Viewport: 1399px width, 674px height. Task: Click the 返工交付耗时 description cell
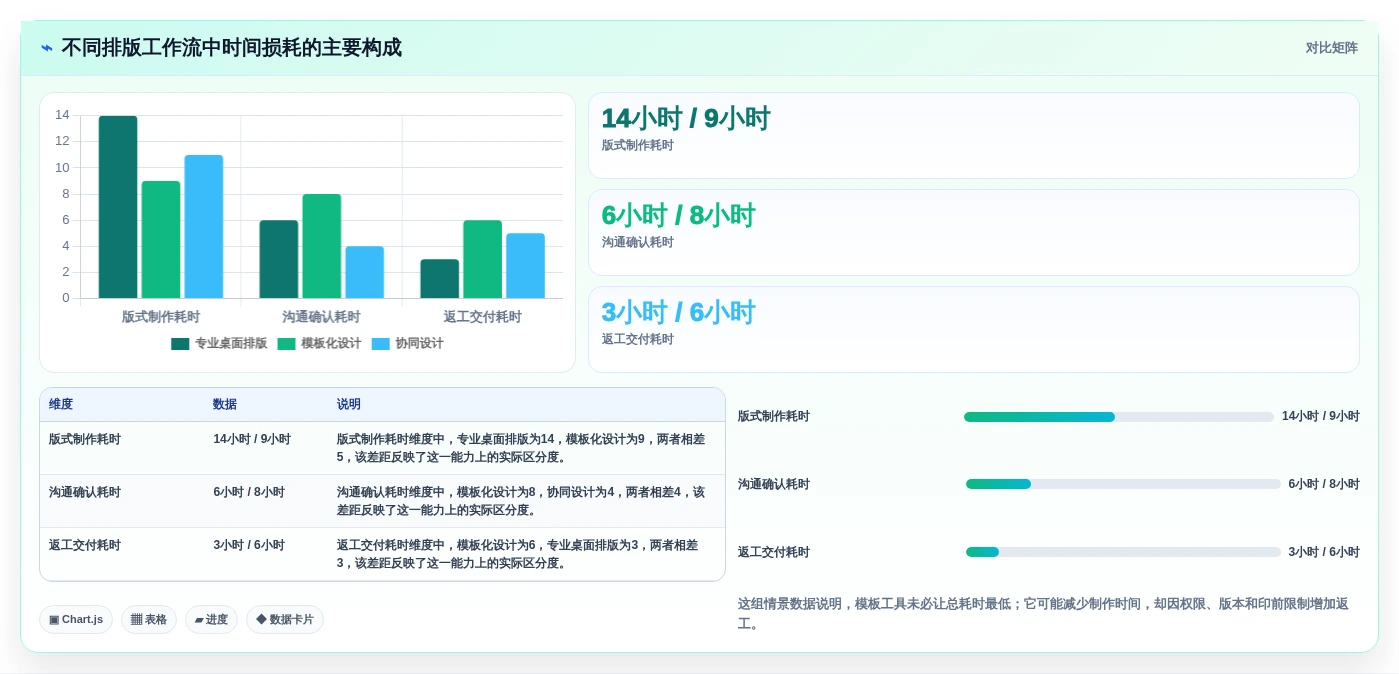(x=524, y=554)
